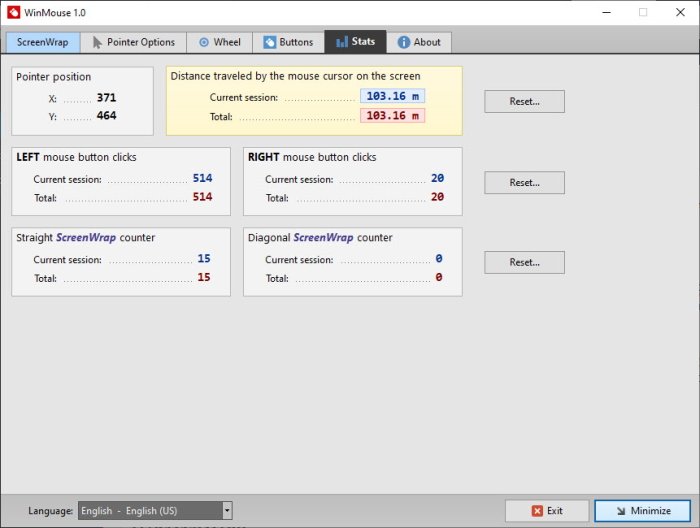Screen dimensions: 700x528
Task: Minimize window using title bar button
Action: pos(606,12)
